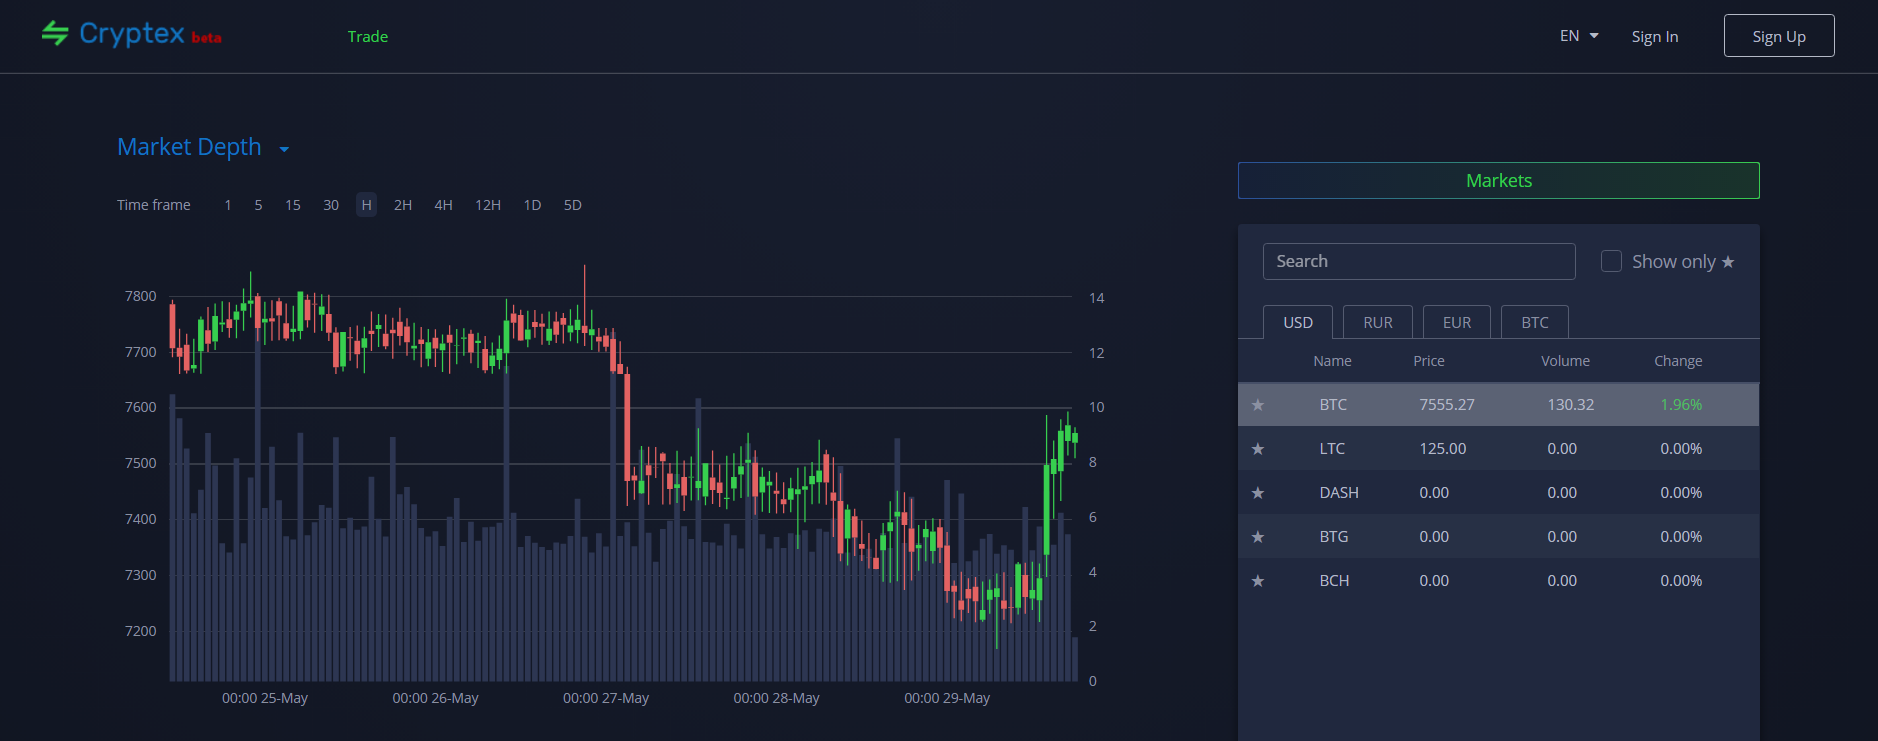Click the Sign In link
This screenshot has width=1878, height=741.
click(1654, 37)
